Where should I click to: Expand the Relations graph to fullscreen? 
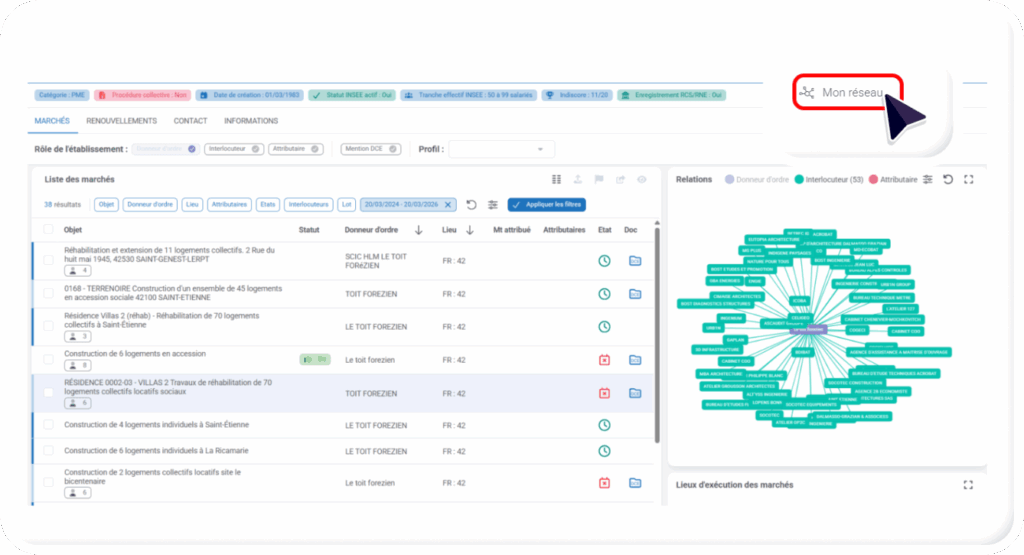coord(968,180)
